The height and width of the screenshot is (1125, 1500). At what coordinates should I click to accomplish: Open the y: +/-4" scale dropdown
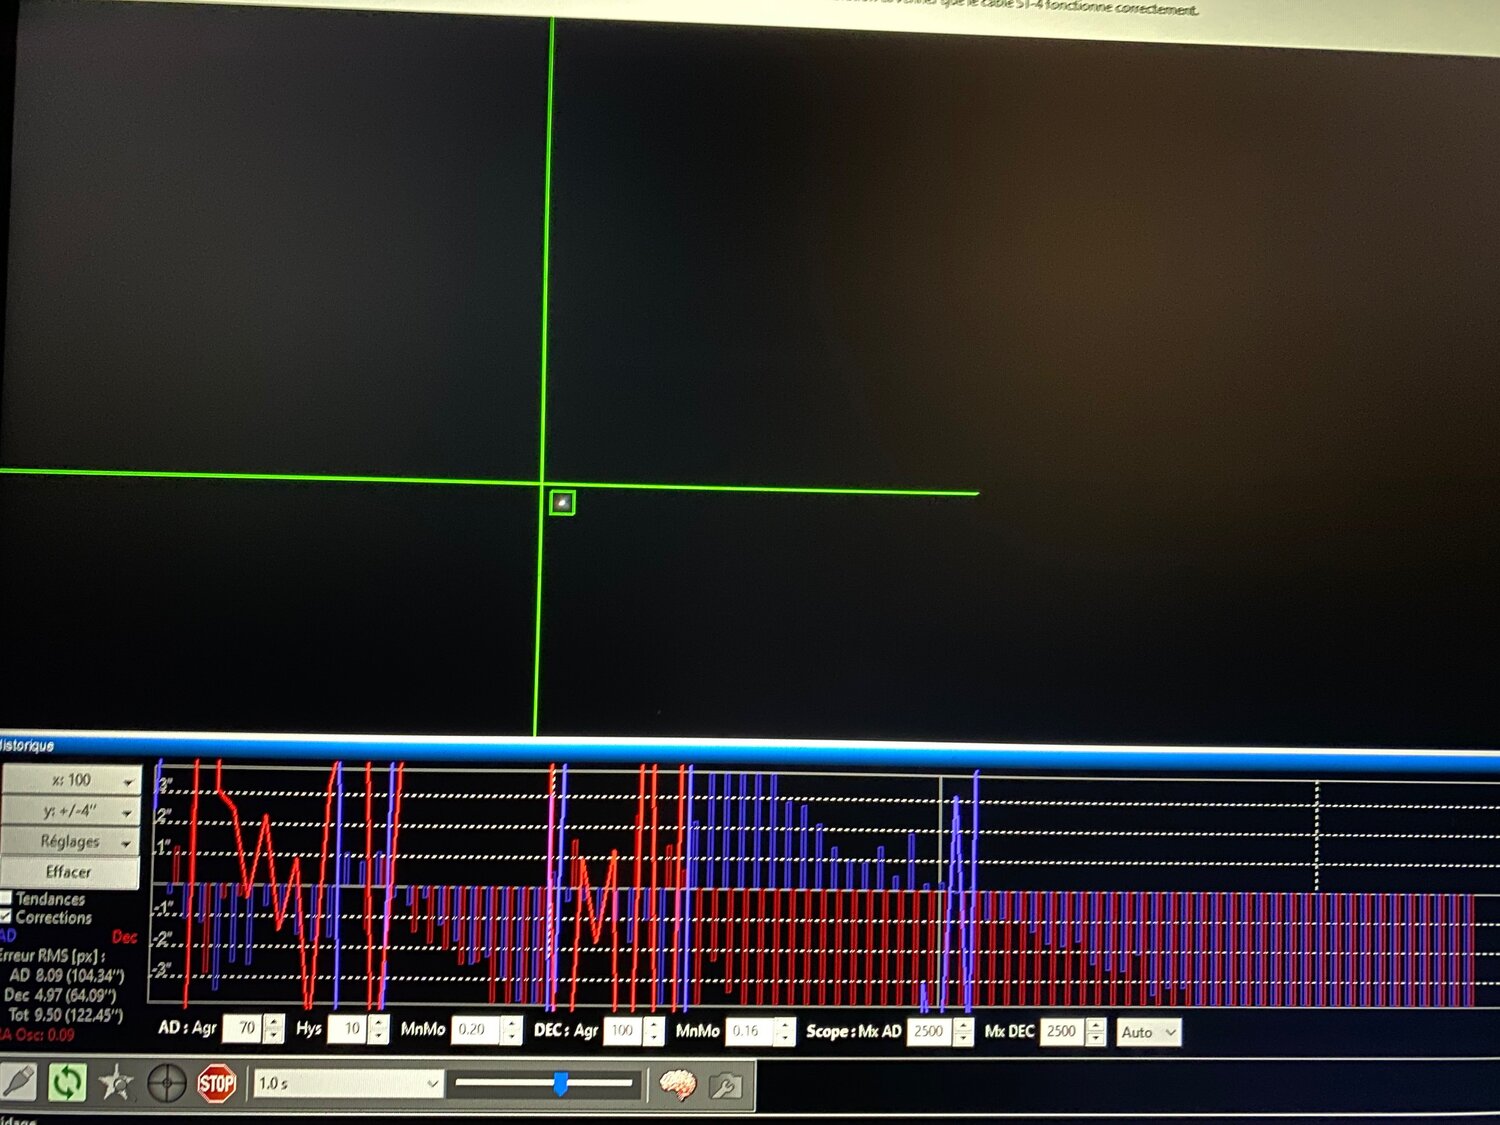click(71, 811)
